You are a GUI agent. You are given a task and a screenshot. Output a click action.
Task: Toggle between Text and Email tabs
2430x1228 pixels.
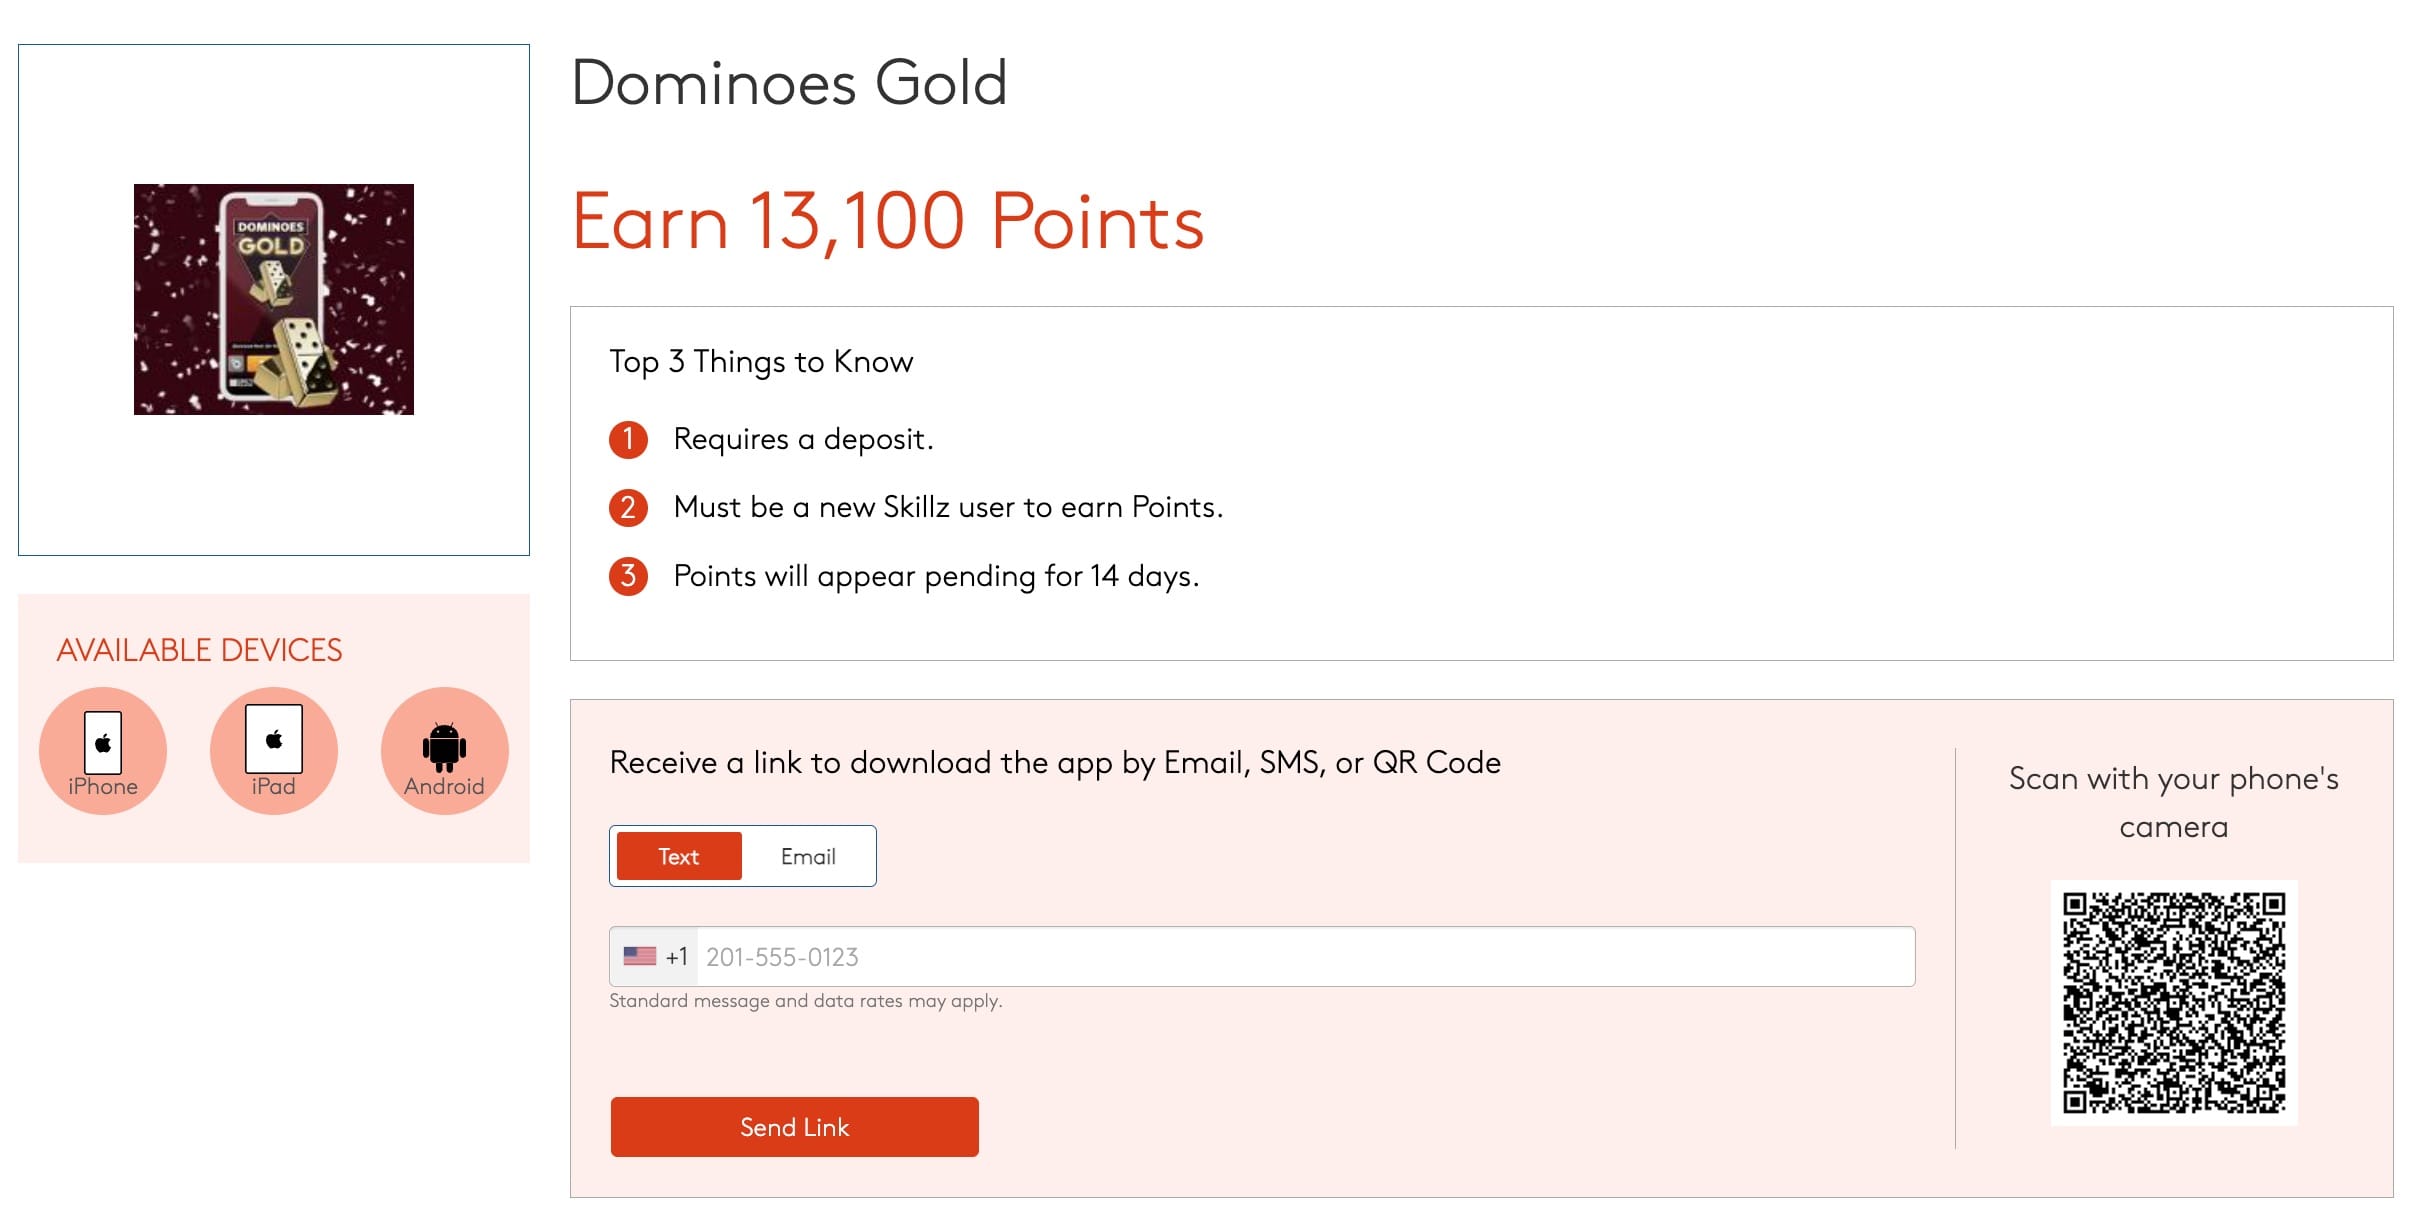743,856
